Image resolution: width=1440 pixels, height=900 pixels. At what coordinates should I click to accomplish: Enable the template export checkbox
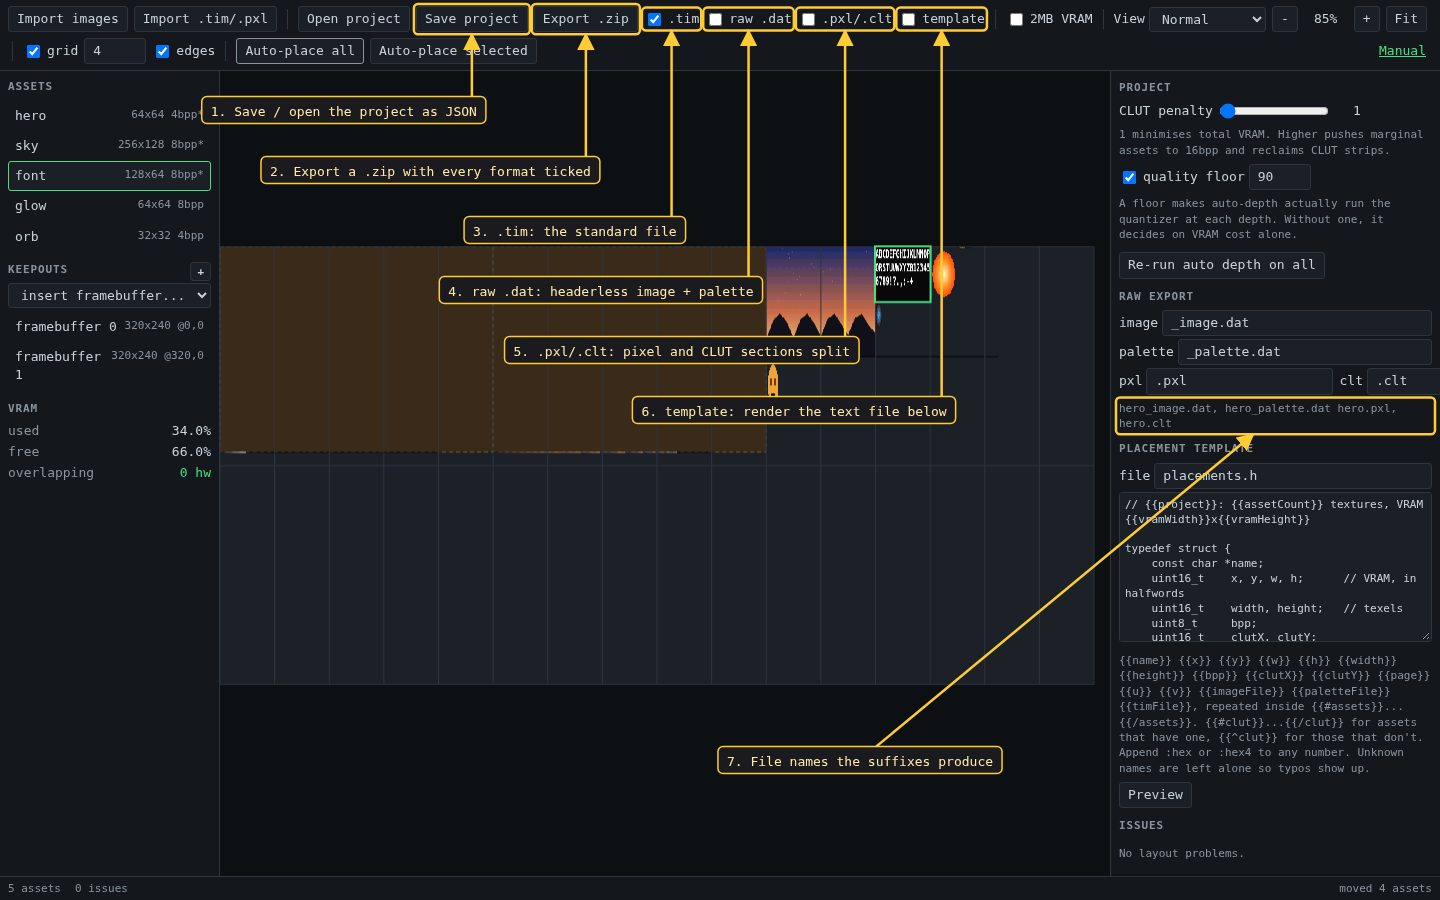(x=908, y=19)
